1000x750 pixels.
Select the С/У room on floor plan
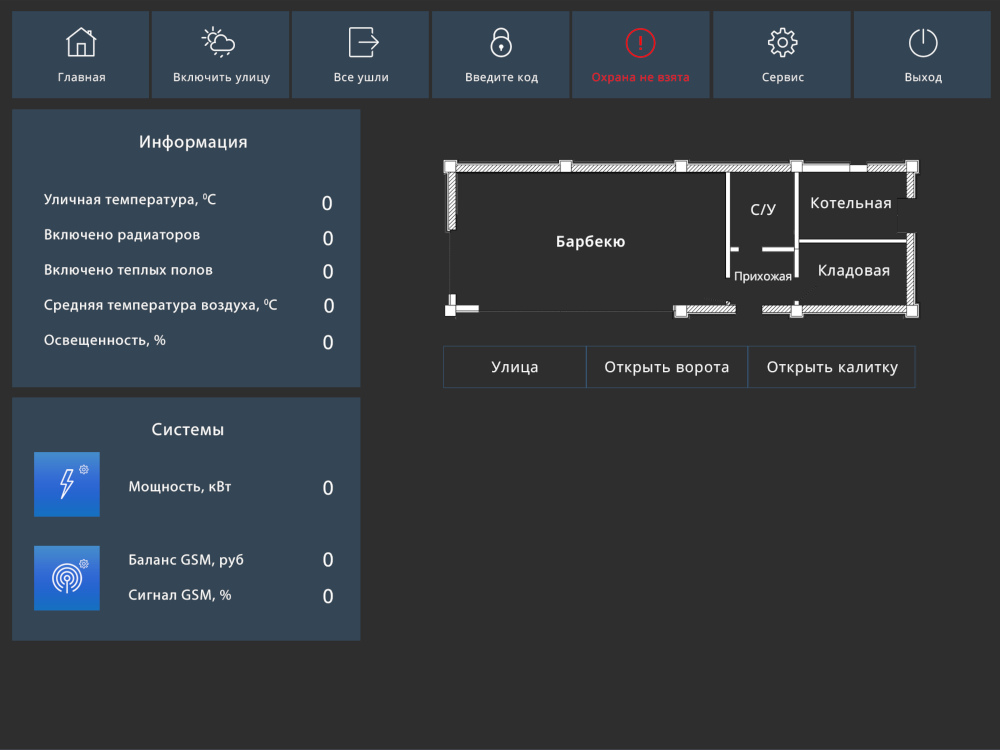point(763,209)
